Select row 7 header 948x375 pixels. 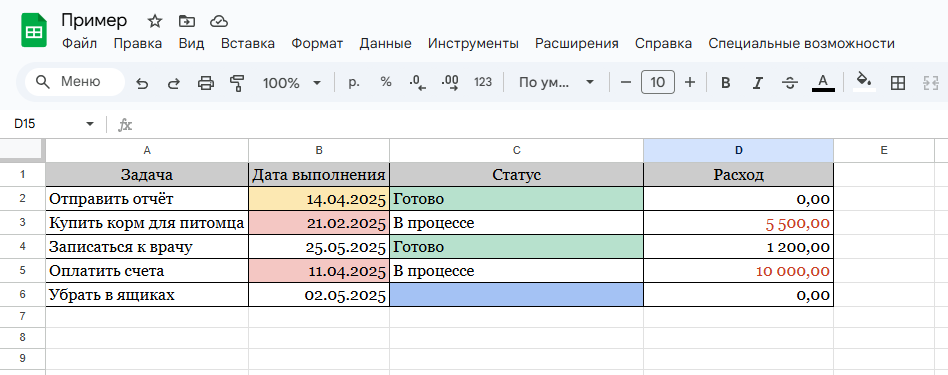tap(22, 316)
